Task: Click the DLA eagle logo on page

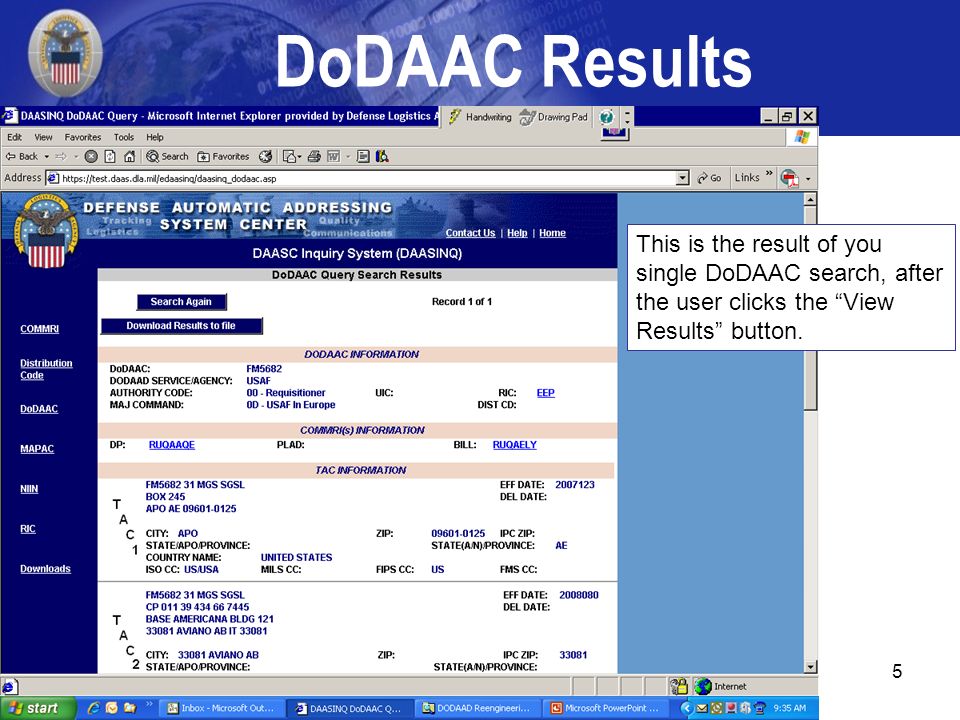Action: click(47, 233)
